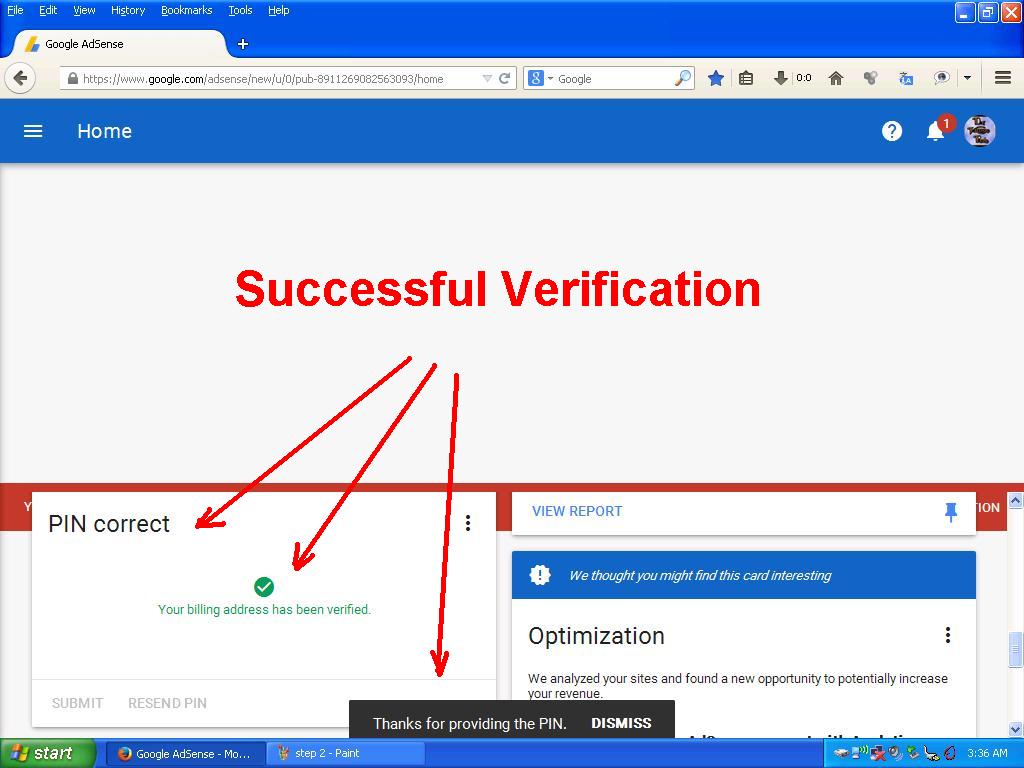
Task: Click the page scrollbar down arrow
Action: coord(1016,729)
